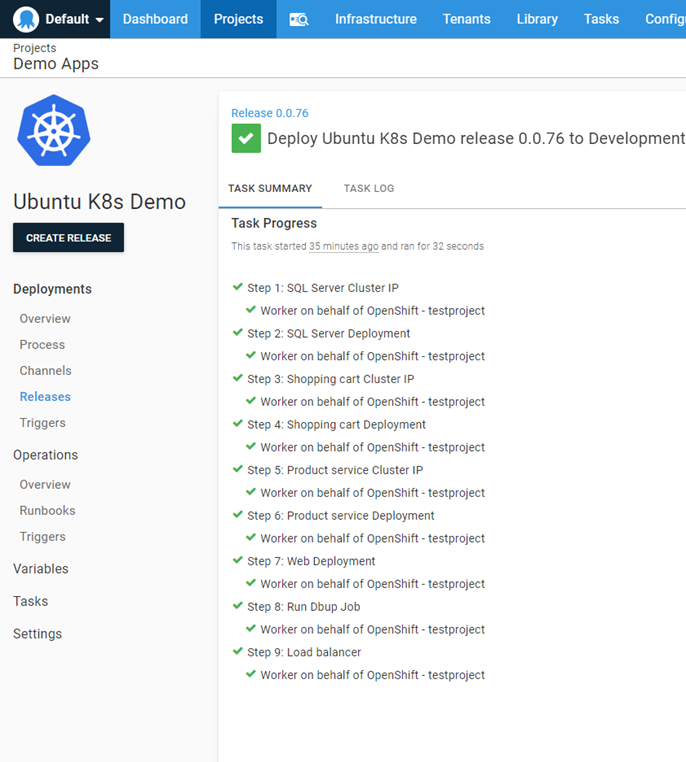Open the Infrastructure menu
Viewport: 686px width, 762px height.
pyautogui.click(x=375, y=19)
